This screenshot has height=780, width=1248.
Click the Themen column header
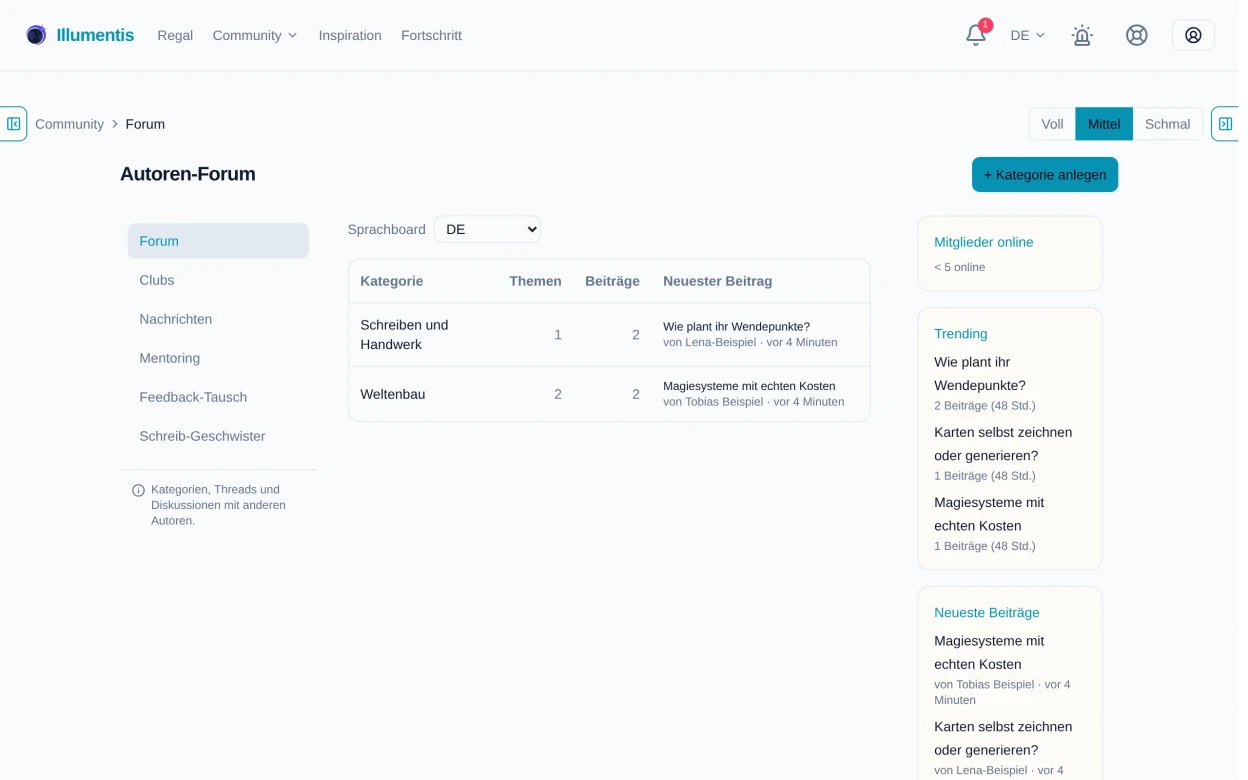click(x=535, y=281)
